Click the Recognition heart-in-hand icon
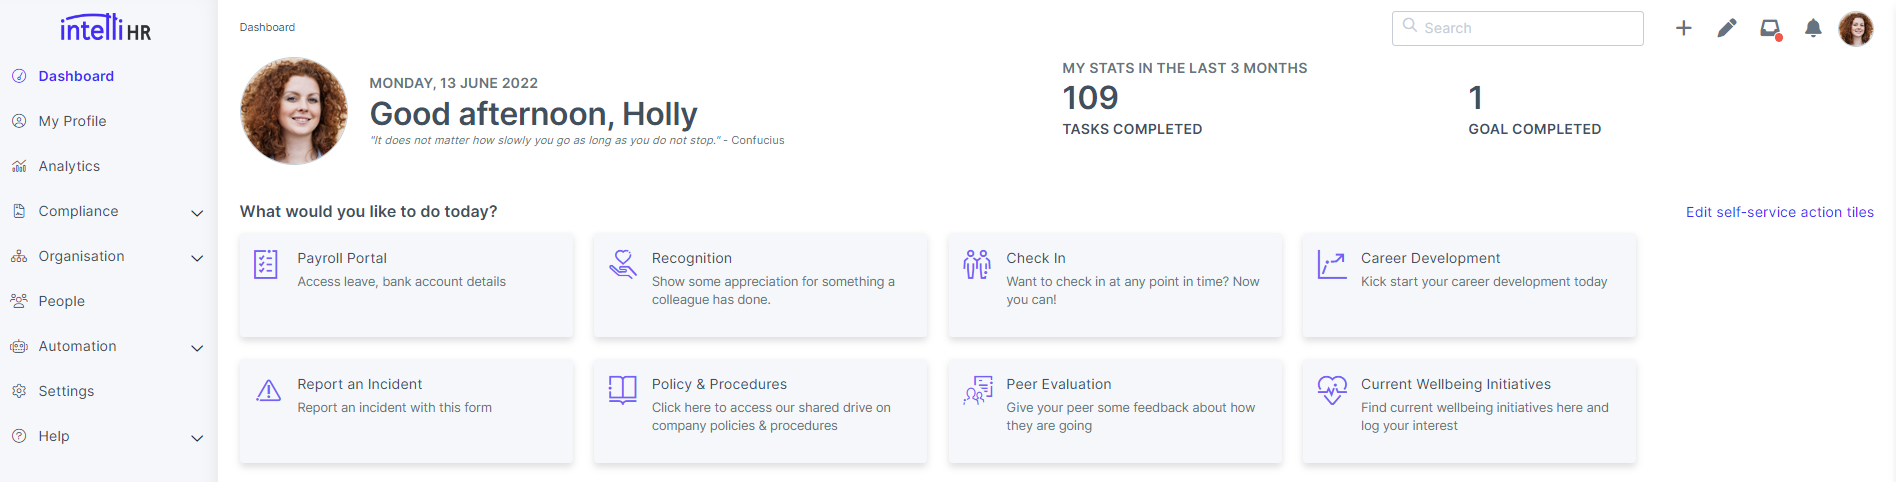The width and height of the screenshot is (1896, 482). (x=622, y=264)
